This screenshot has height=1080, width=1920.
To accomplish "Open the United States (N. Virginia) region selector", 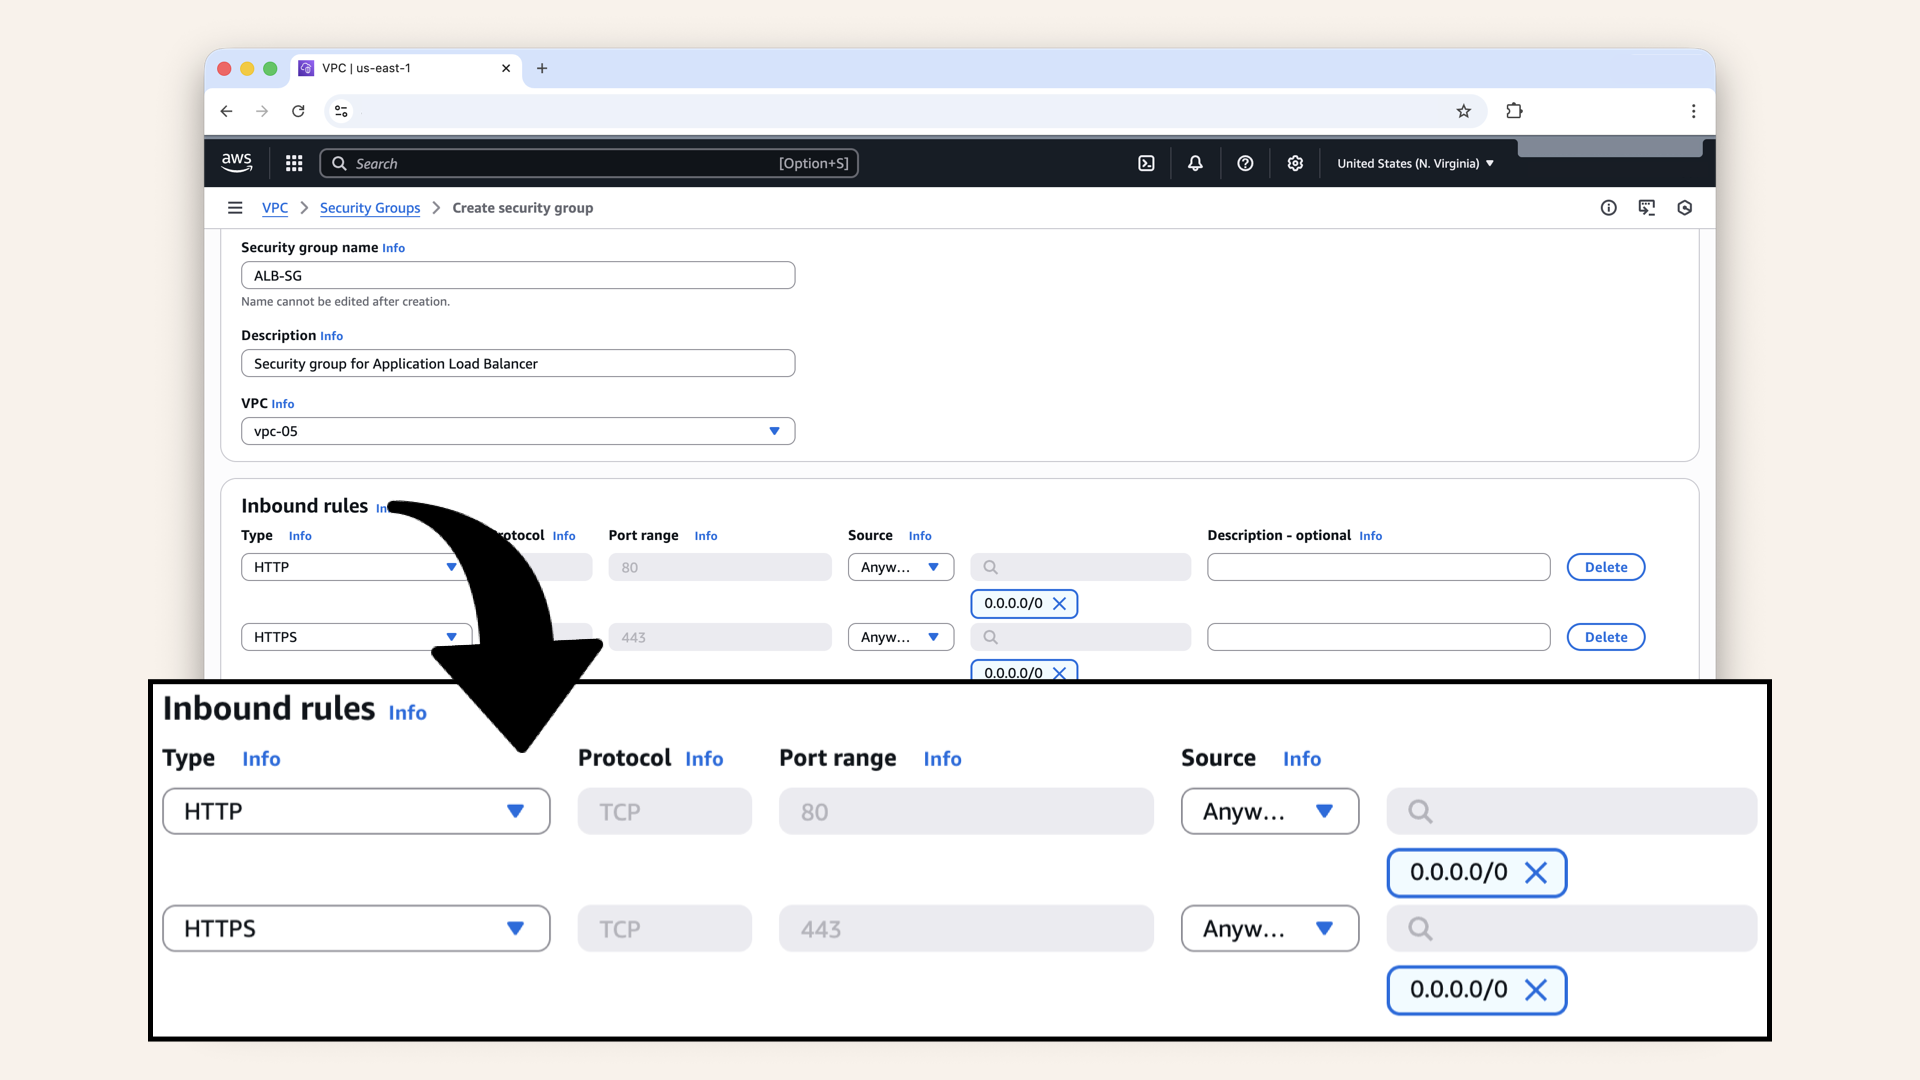I will coord(1414,162).
